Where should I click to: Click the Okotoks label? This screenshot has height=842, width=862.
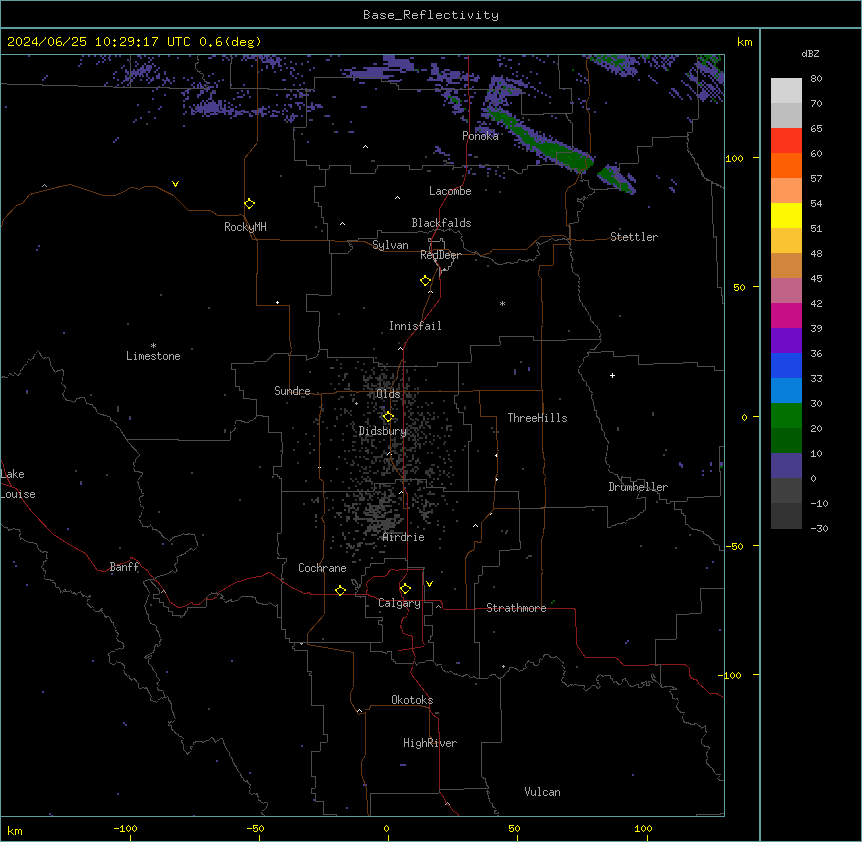[412, 700]
